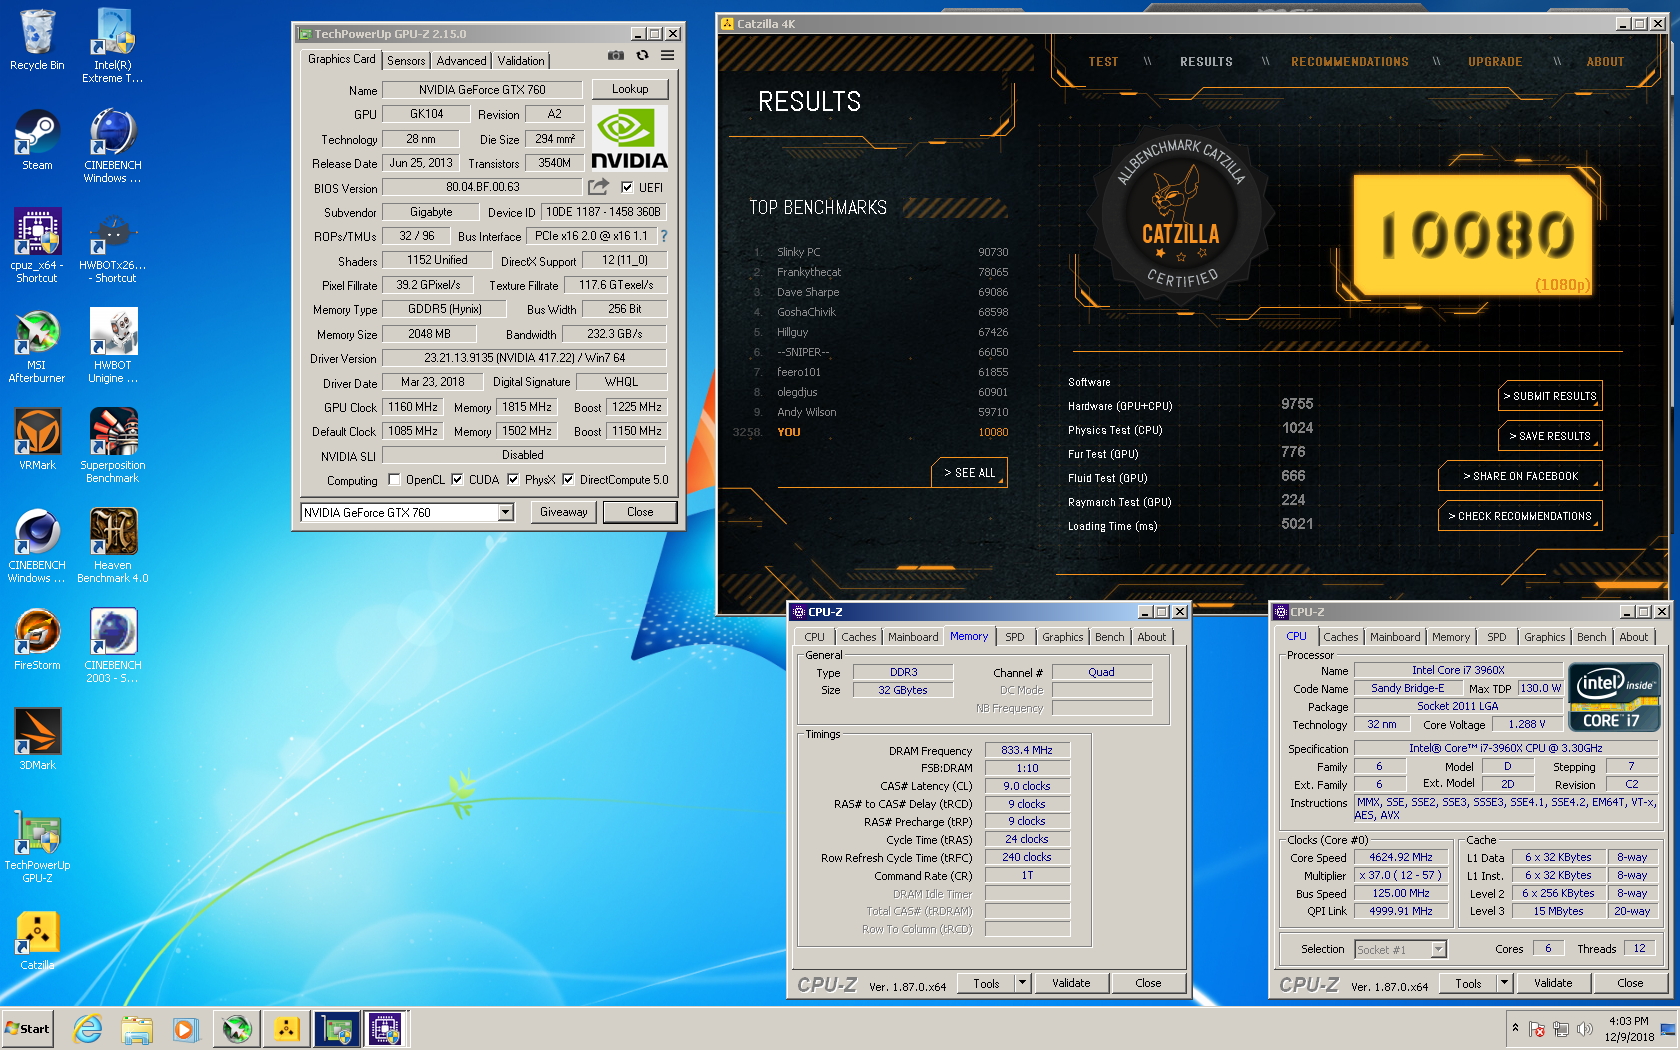This screenshot has width=1680, height=1050.
Task: Show hidden tray icons arrow
Action: [x=1515, y=1028]
